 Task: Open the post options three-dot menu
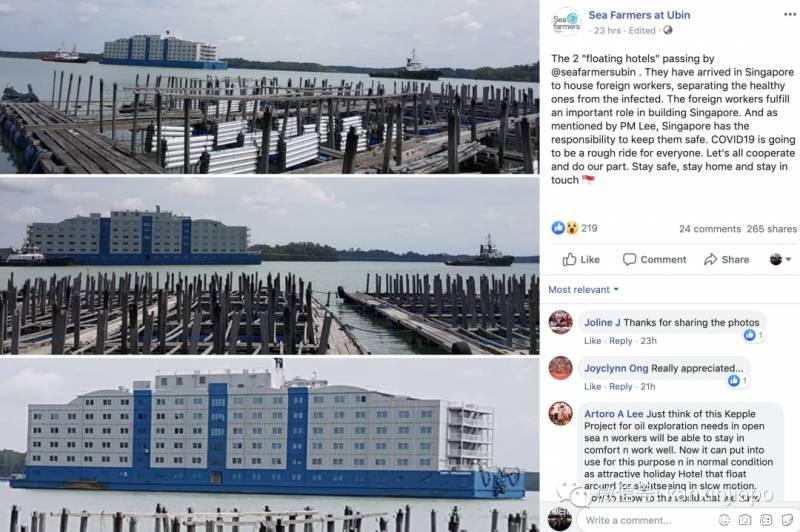(790, 14)
